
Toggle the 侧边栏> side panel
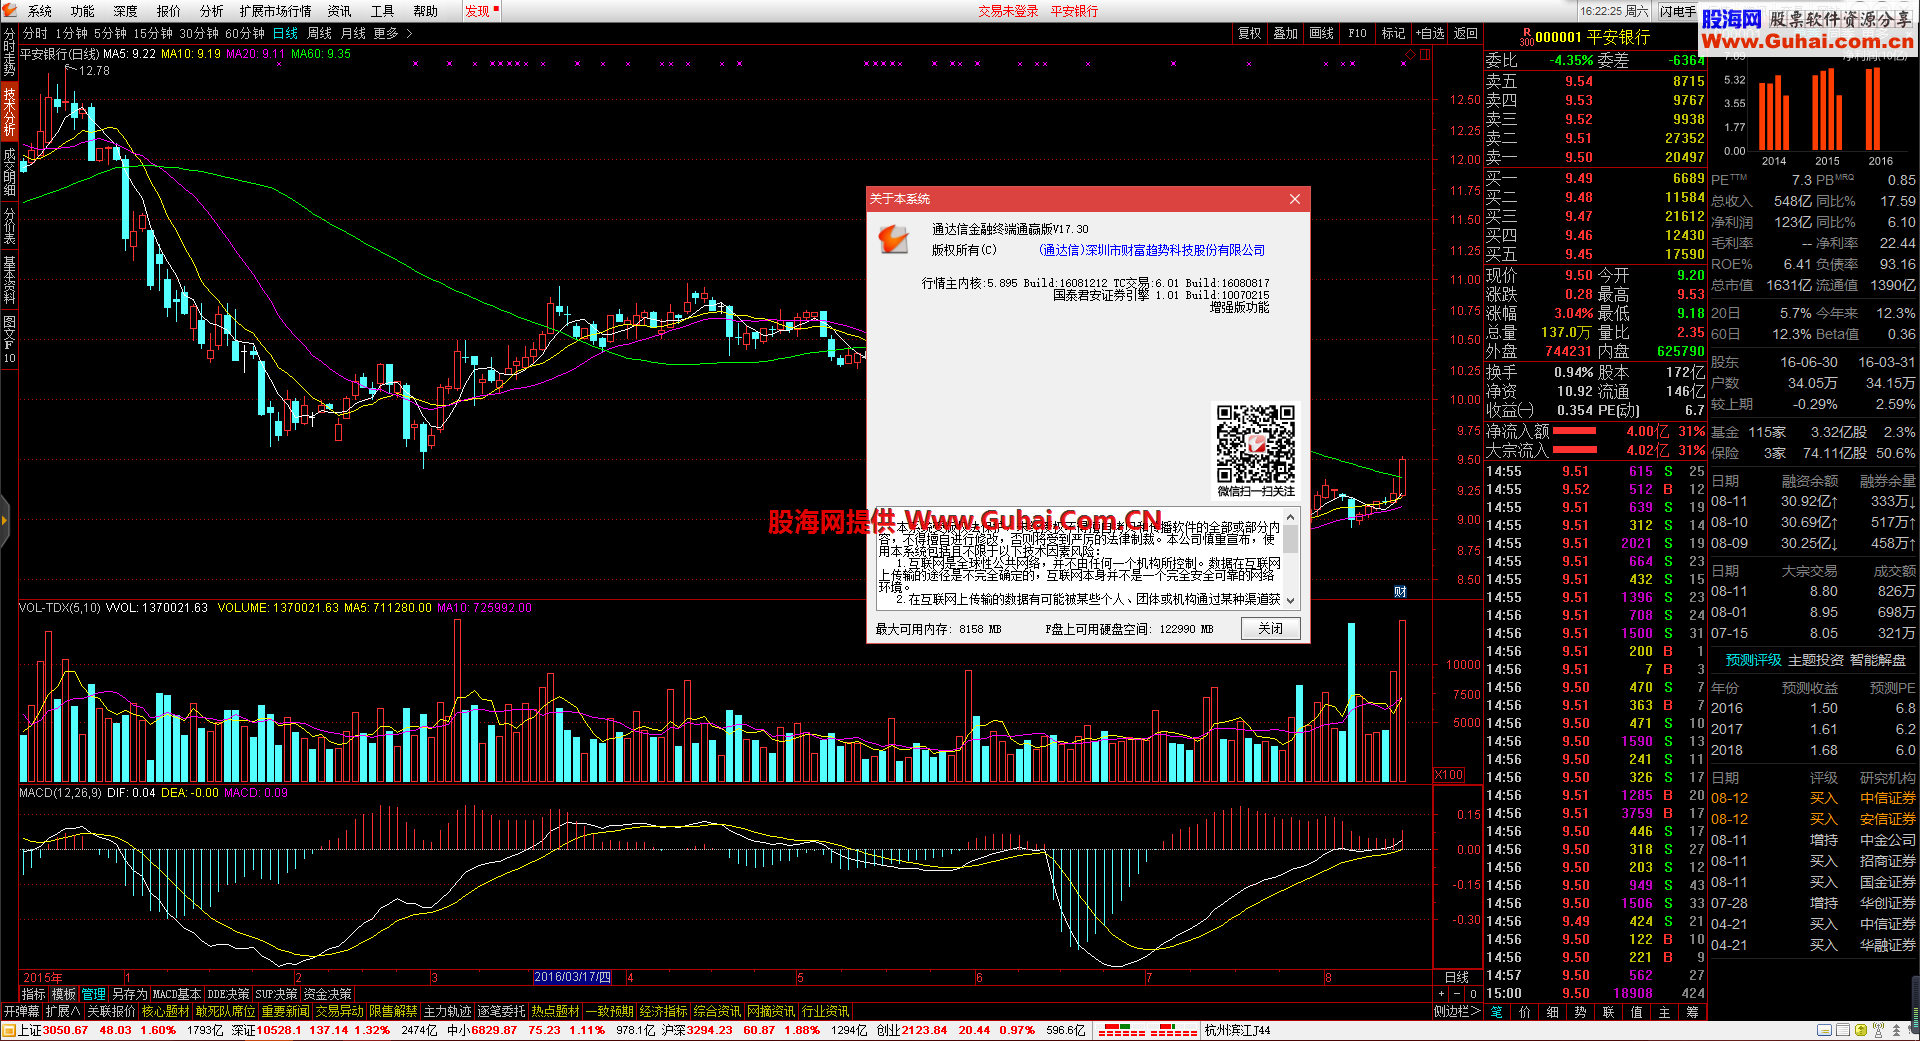tap(1456, 1011)
